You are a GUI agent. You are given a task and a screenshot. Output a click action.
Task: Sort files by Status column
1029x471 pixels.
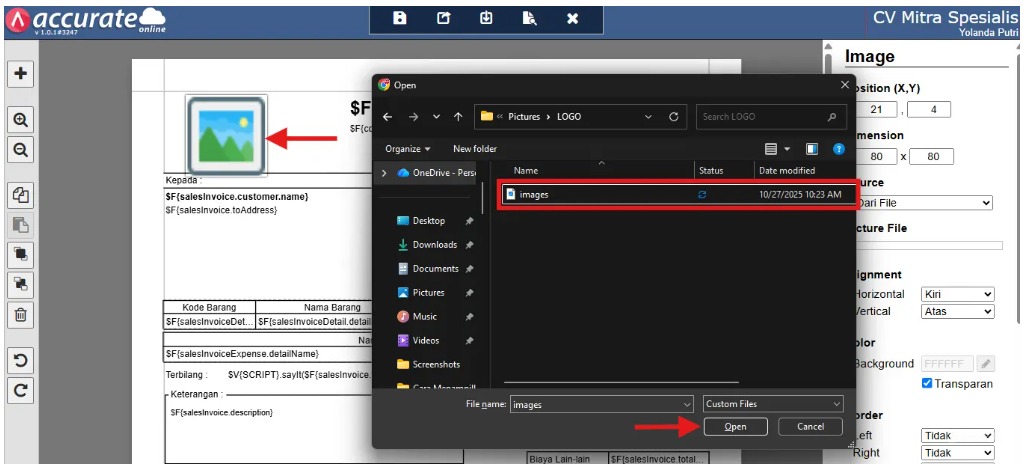tap(711, 171)
